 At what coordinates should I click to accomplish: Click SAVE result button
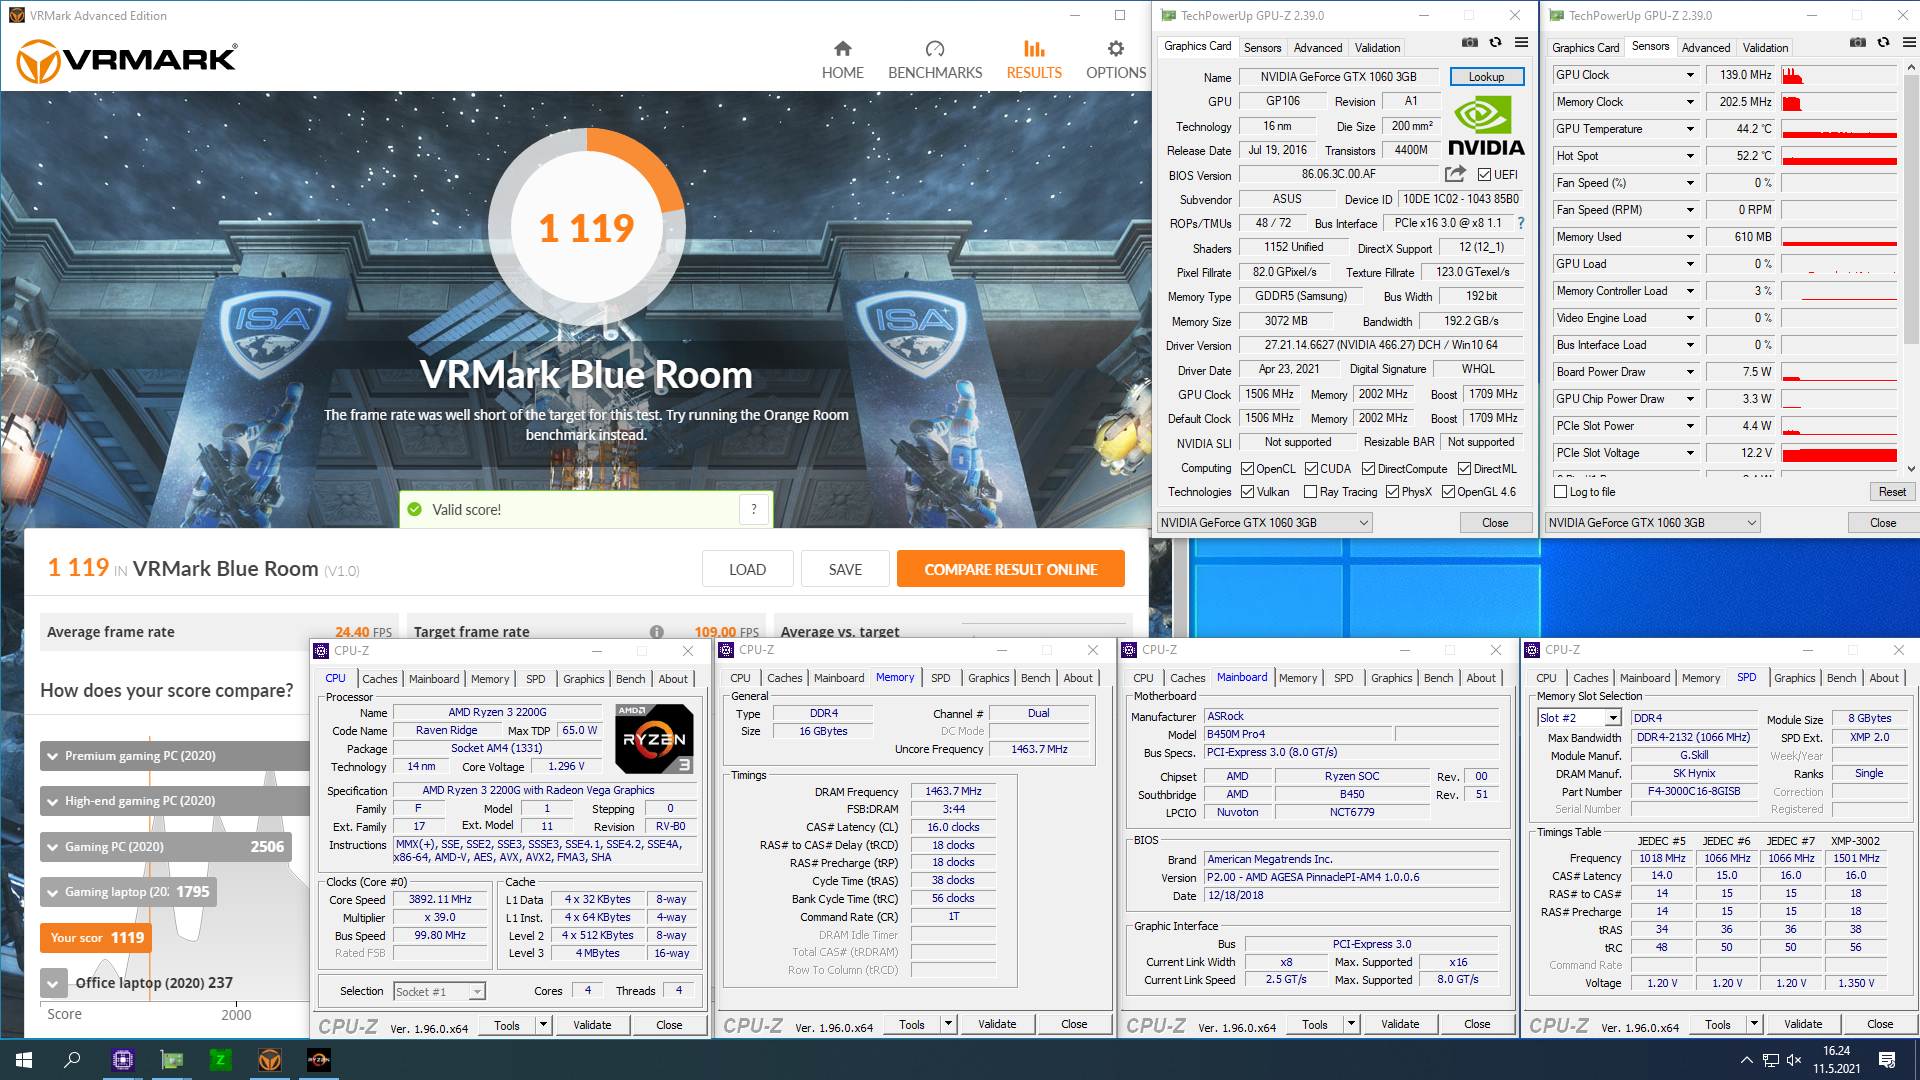tap(845, 569)
